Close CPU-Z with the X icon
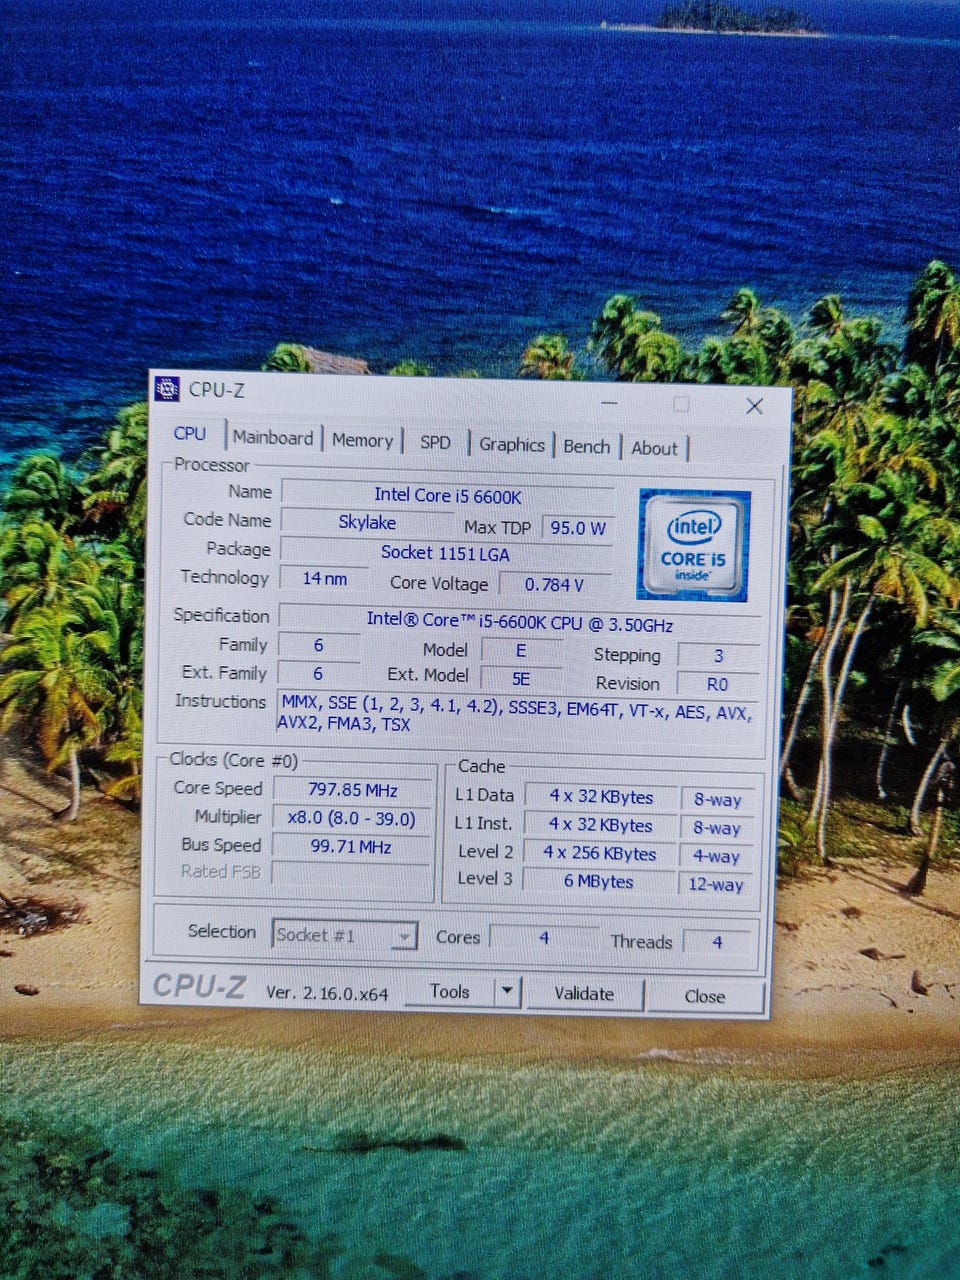960x1280 pixels. pos(754,406)
